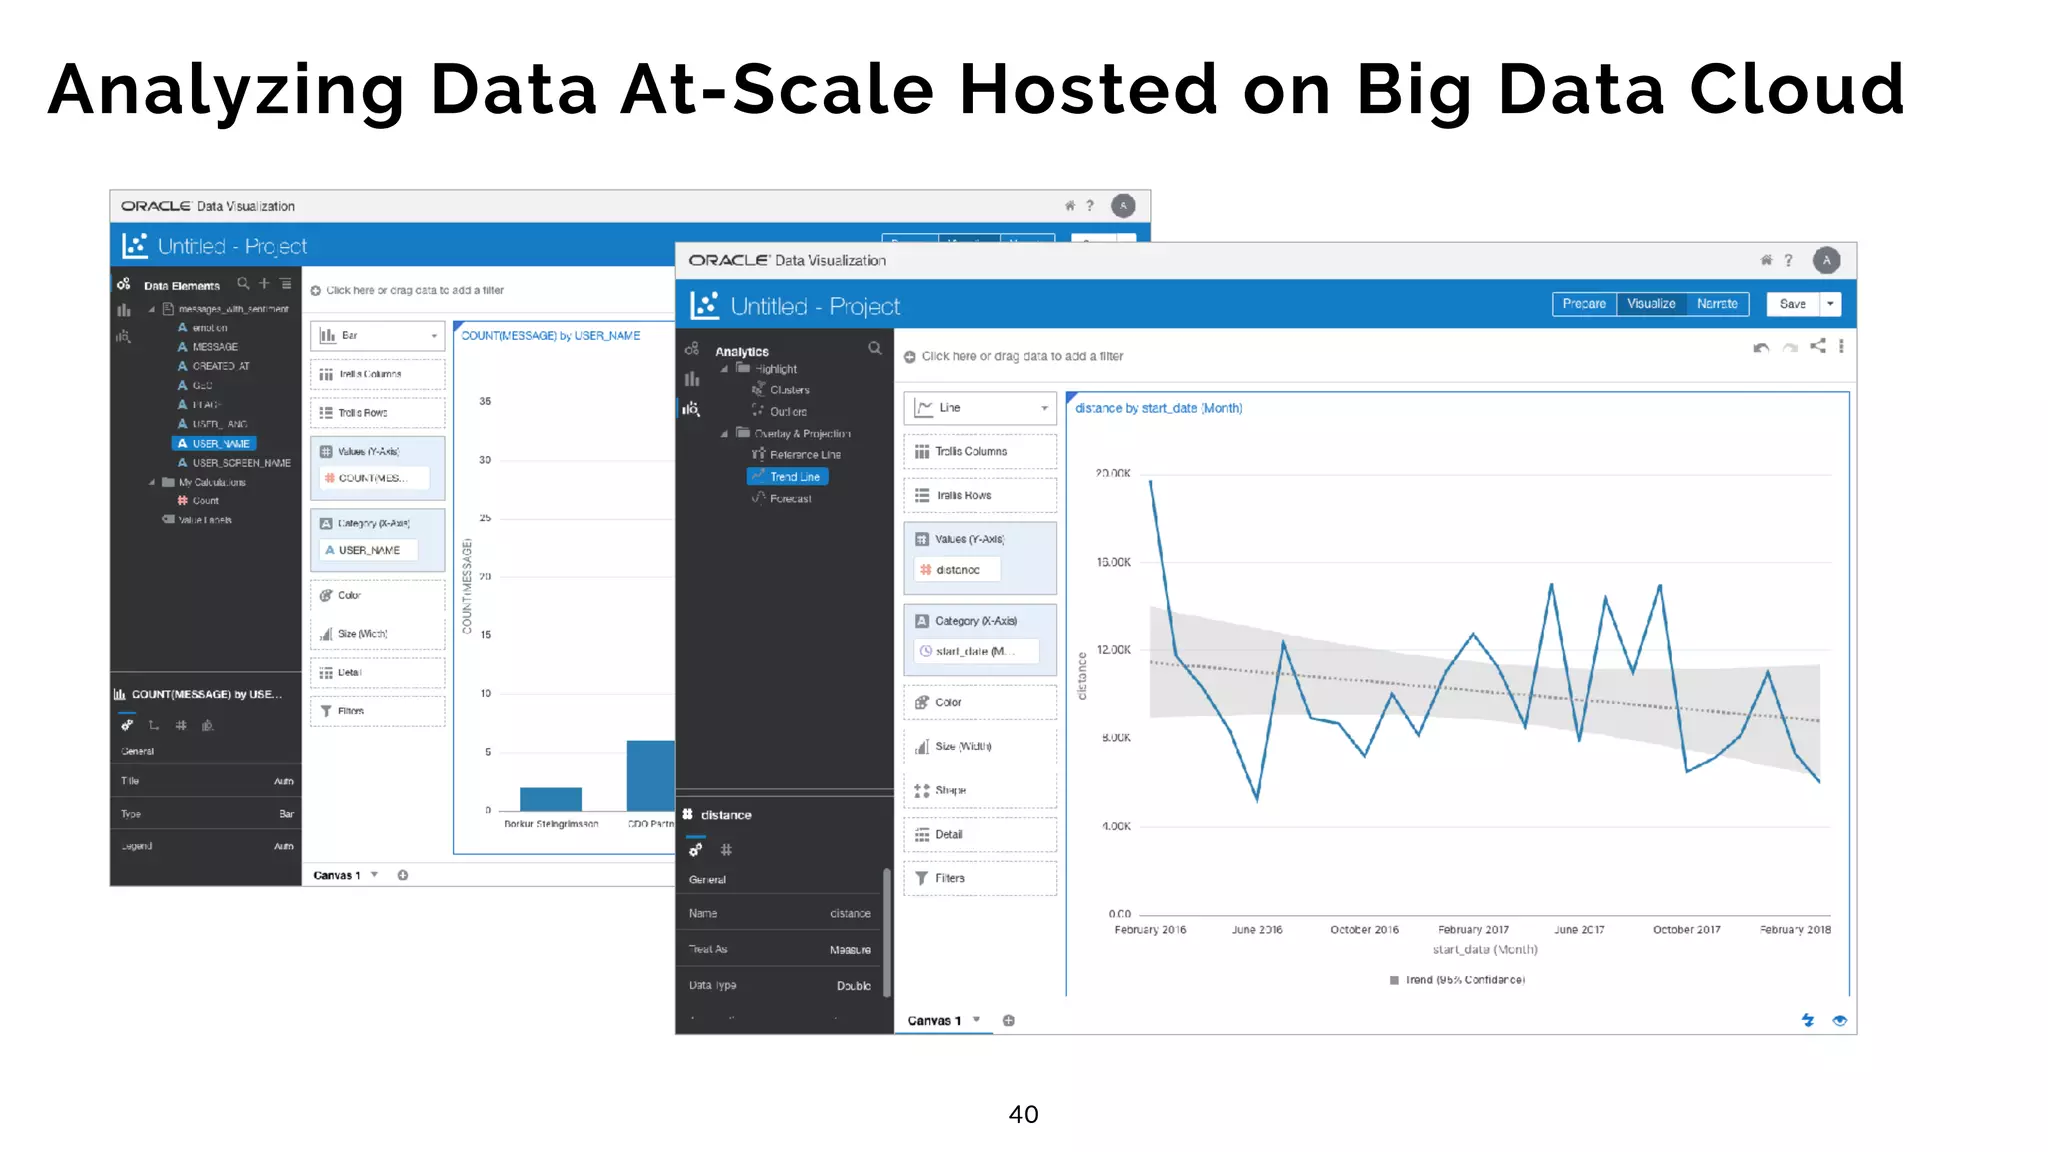Switch to the Prepare tab
2048x1152 pixels.
[1584, 304]
